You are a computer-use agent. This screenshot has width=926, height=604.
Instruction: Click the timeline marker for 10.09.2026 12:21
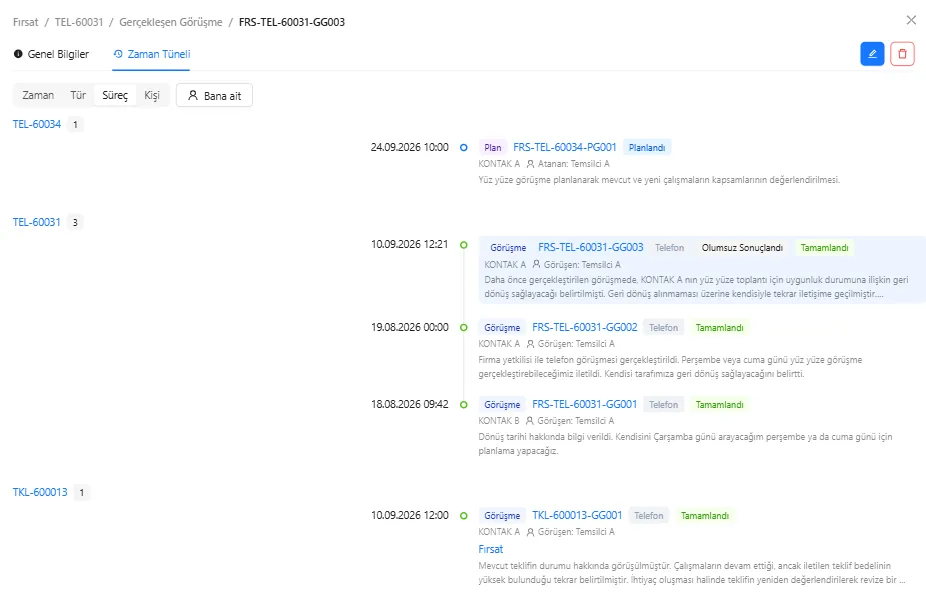464,244
